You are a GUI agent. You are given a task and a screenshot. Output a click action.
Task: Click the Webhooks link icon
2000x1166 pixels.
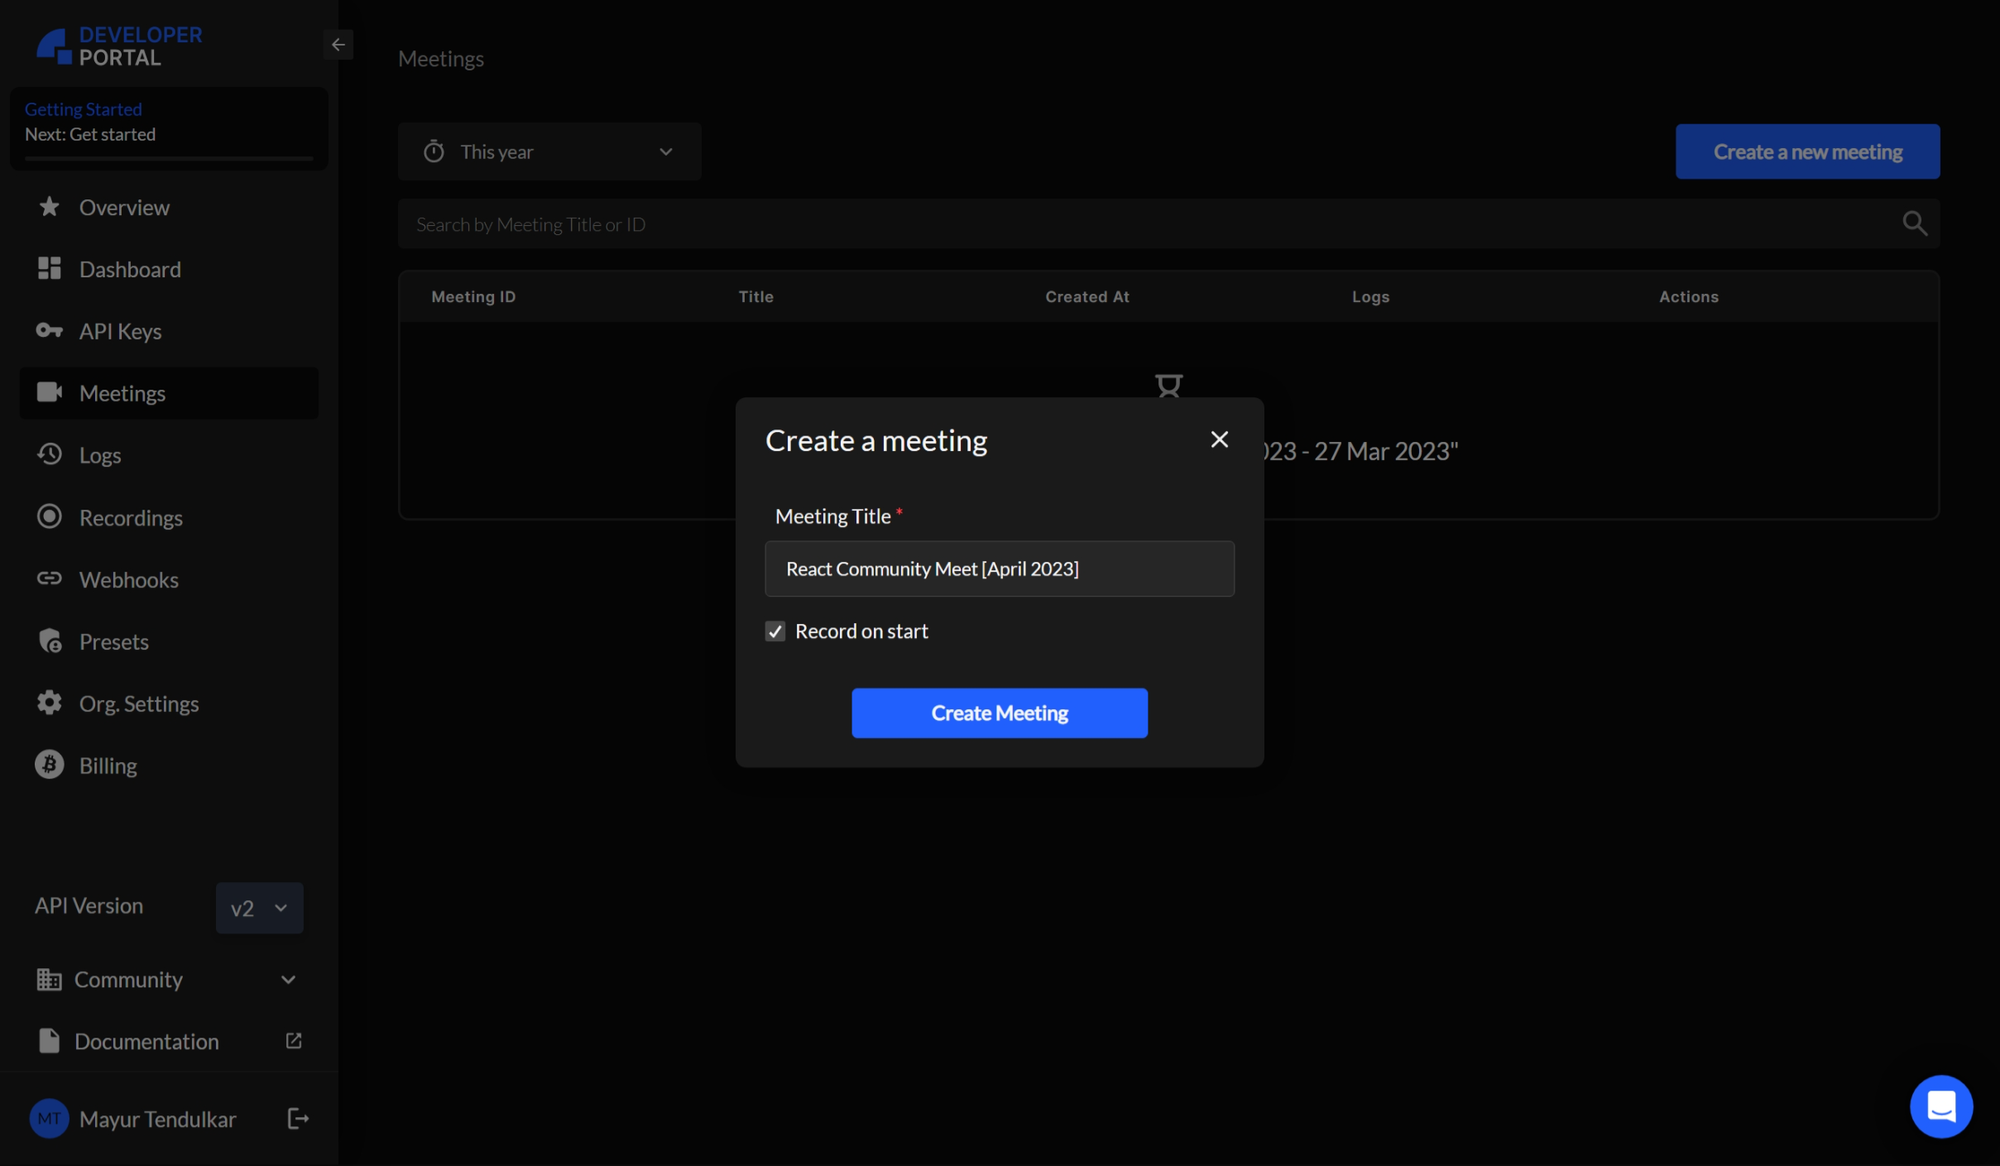47,580
